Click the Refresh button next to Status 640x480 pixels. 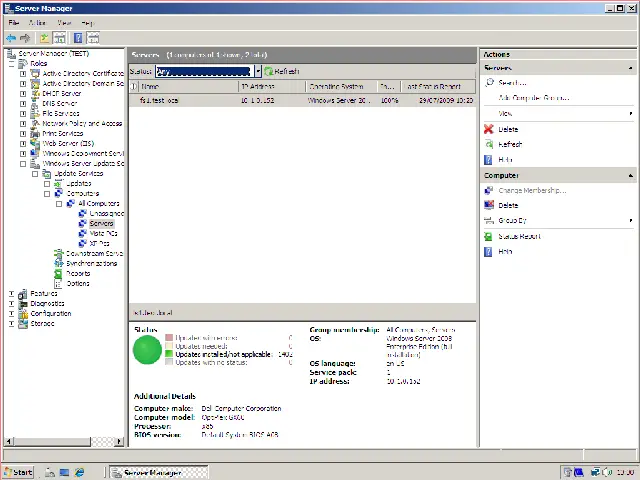[x=282, y=71]
